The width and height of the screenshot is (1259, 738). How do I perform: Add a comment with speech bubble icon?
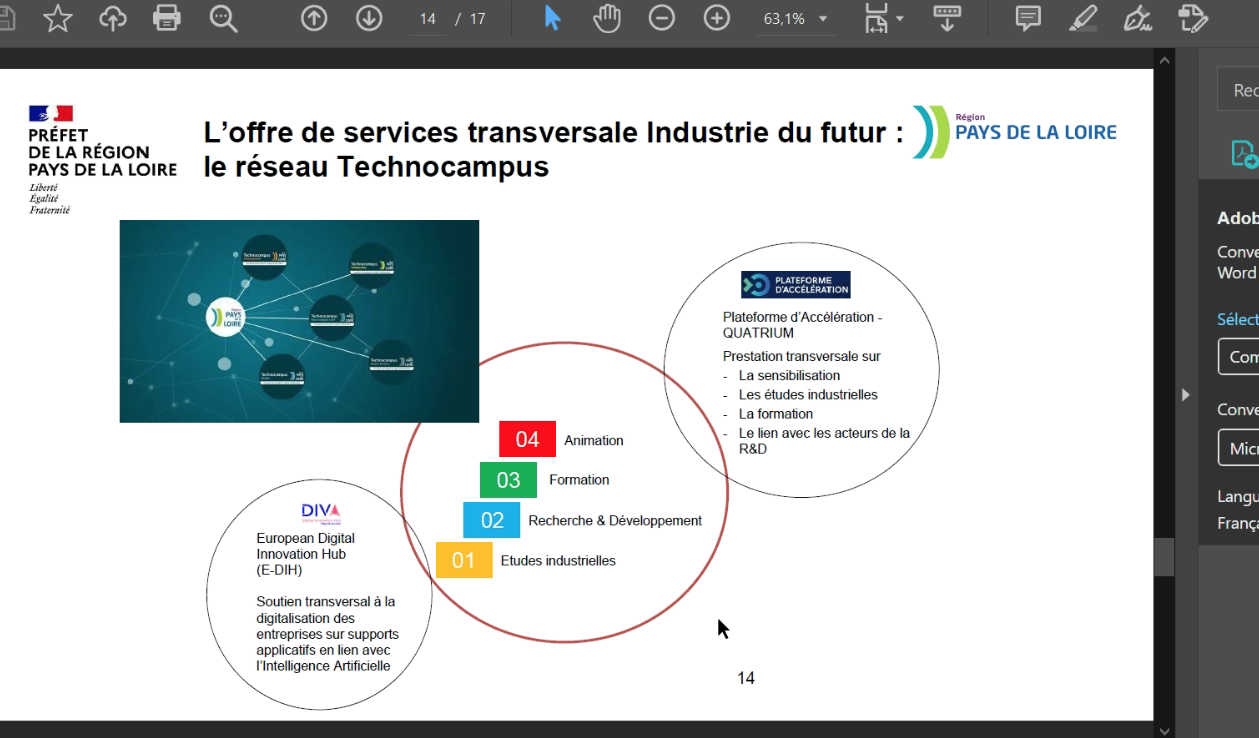point(1027,18)
